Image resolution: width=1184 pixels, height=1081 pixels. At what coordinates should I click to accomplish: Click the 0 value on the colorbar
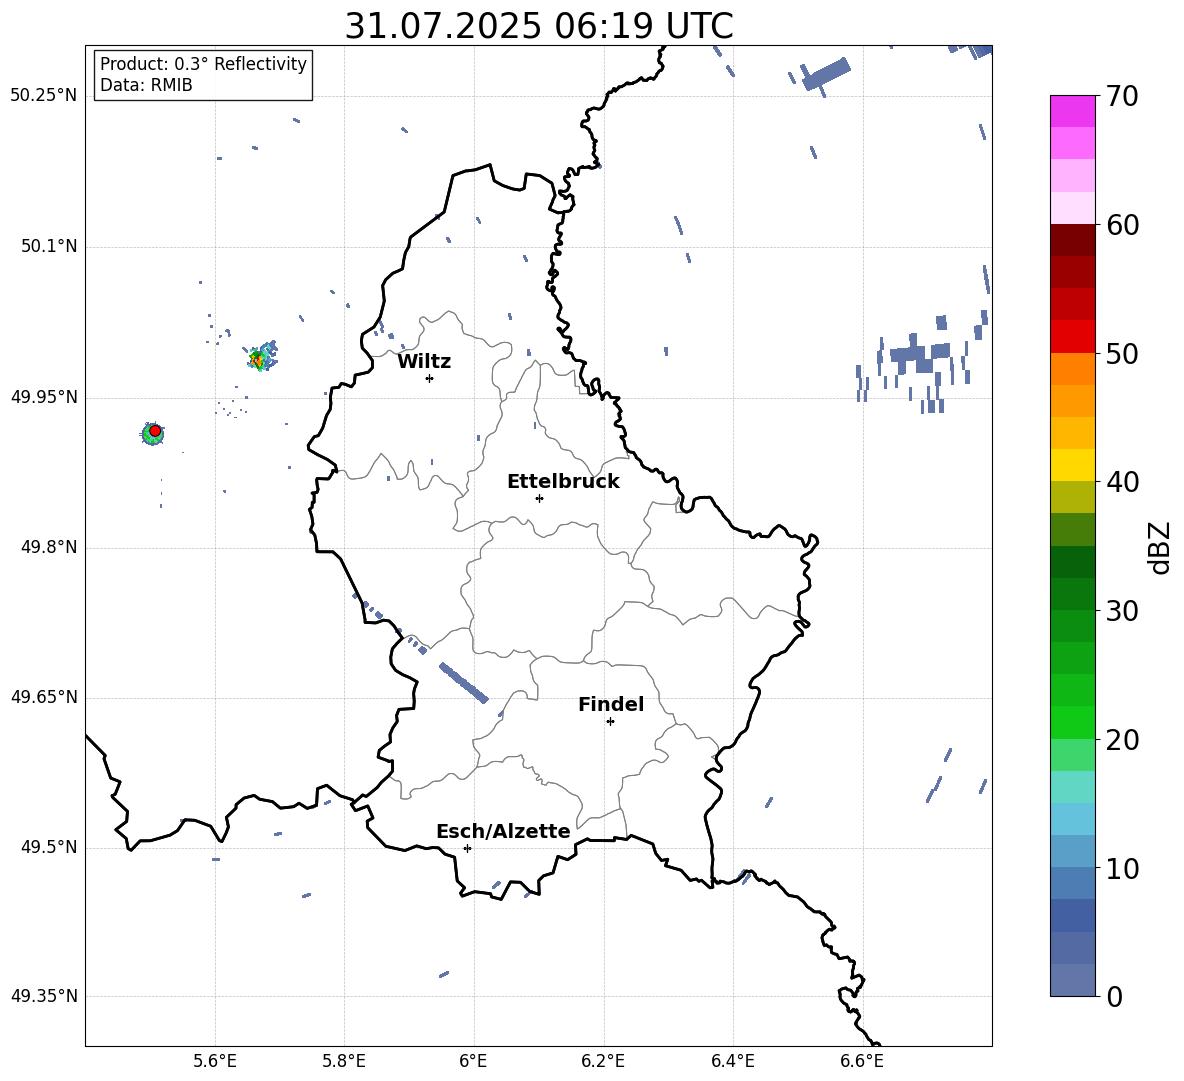[x=1115, y=996]
